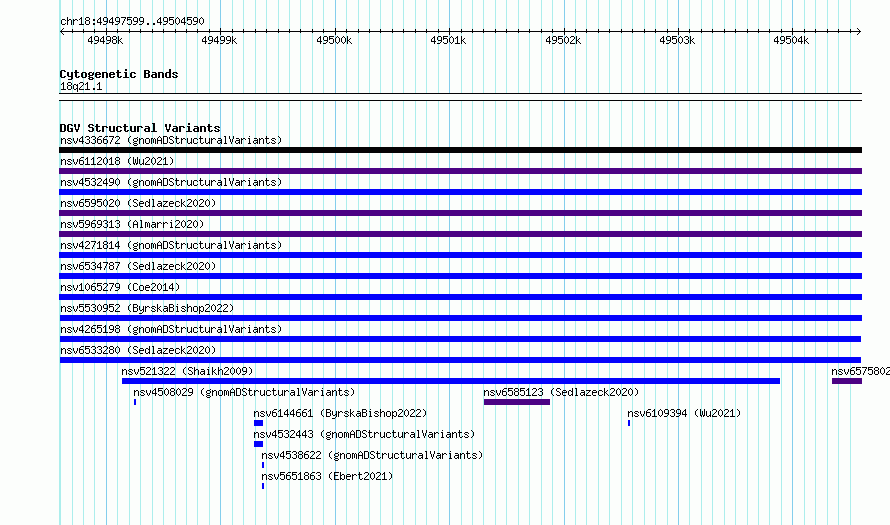Viewport: 890px width, 525px height.
Task: Select nsv4271814 (gnomADStructuralVariants) label
Action: 171,245
